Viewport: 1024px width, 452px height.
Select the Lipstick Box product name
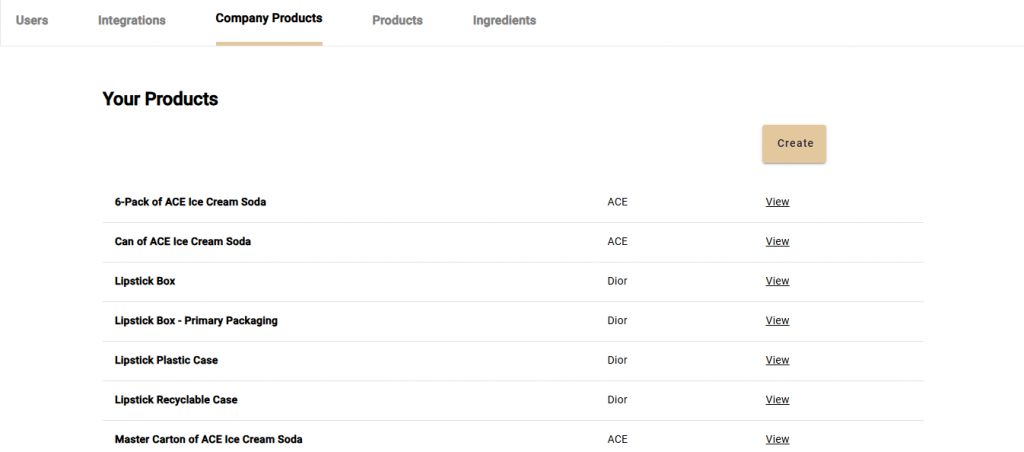[x=145, y=281]
